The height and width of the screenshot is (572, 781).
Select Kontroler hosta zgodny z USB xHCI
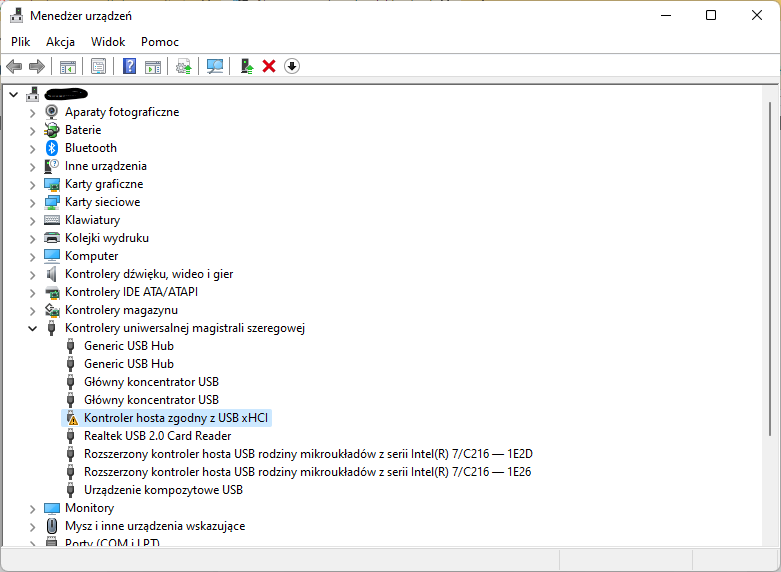pyautogui.click(x=176, y=418)
